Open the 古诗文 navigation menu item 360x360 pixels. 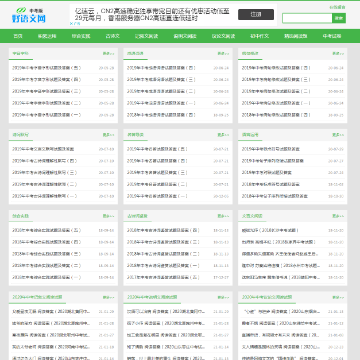click(x=112, y=36)
